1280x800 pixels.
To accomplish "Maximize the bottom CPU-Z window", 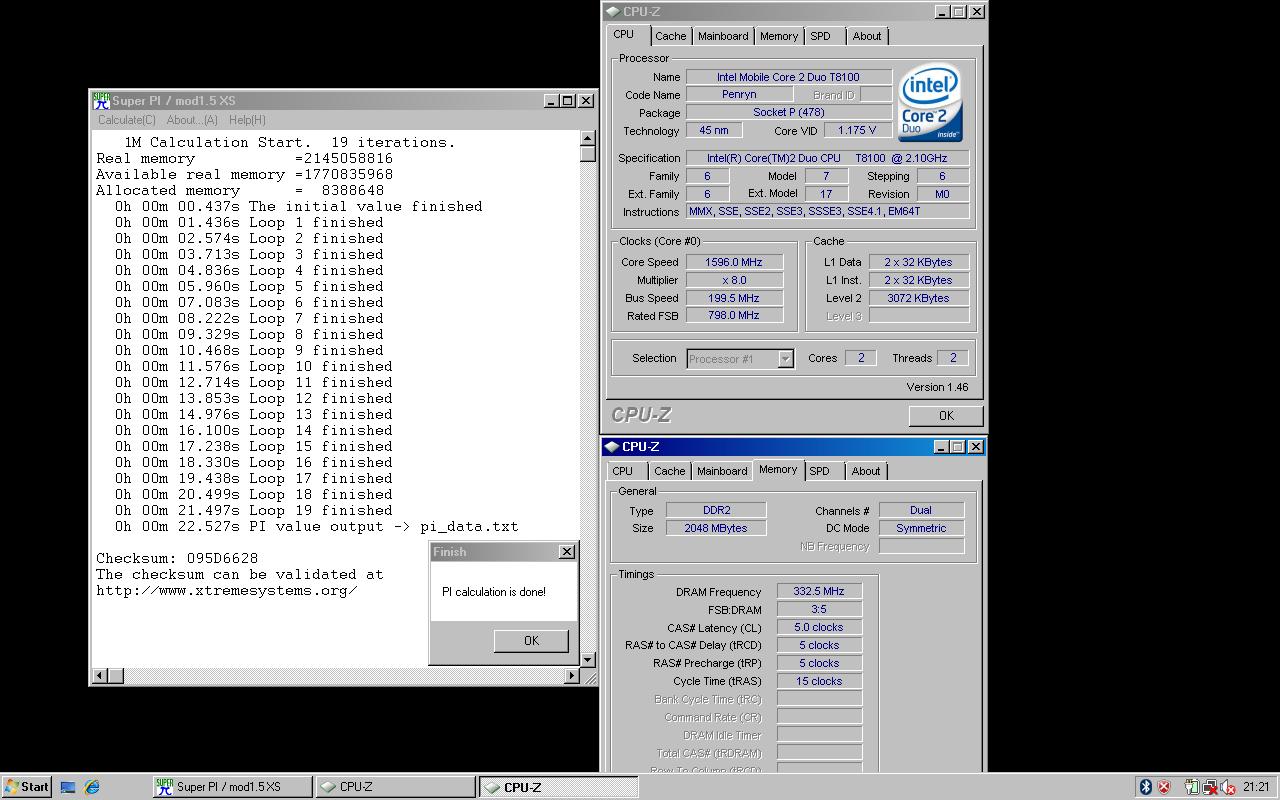I will tap(957, 447).
